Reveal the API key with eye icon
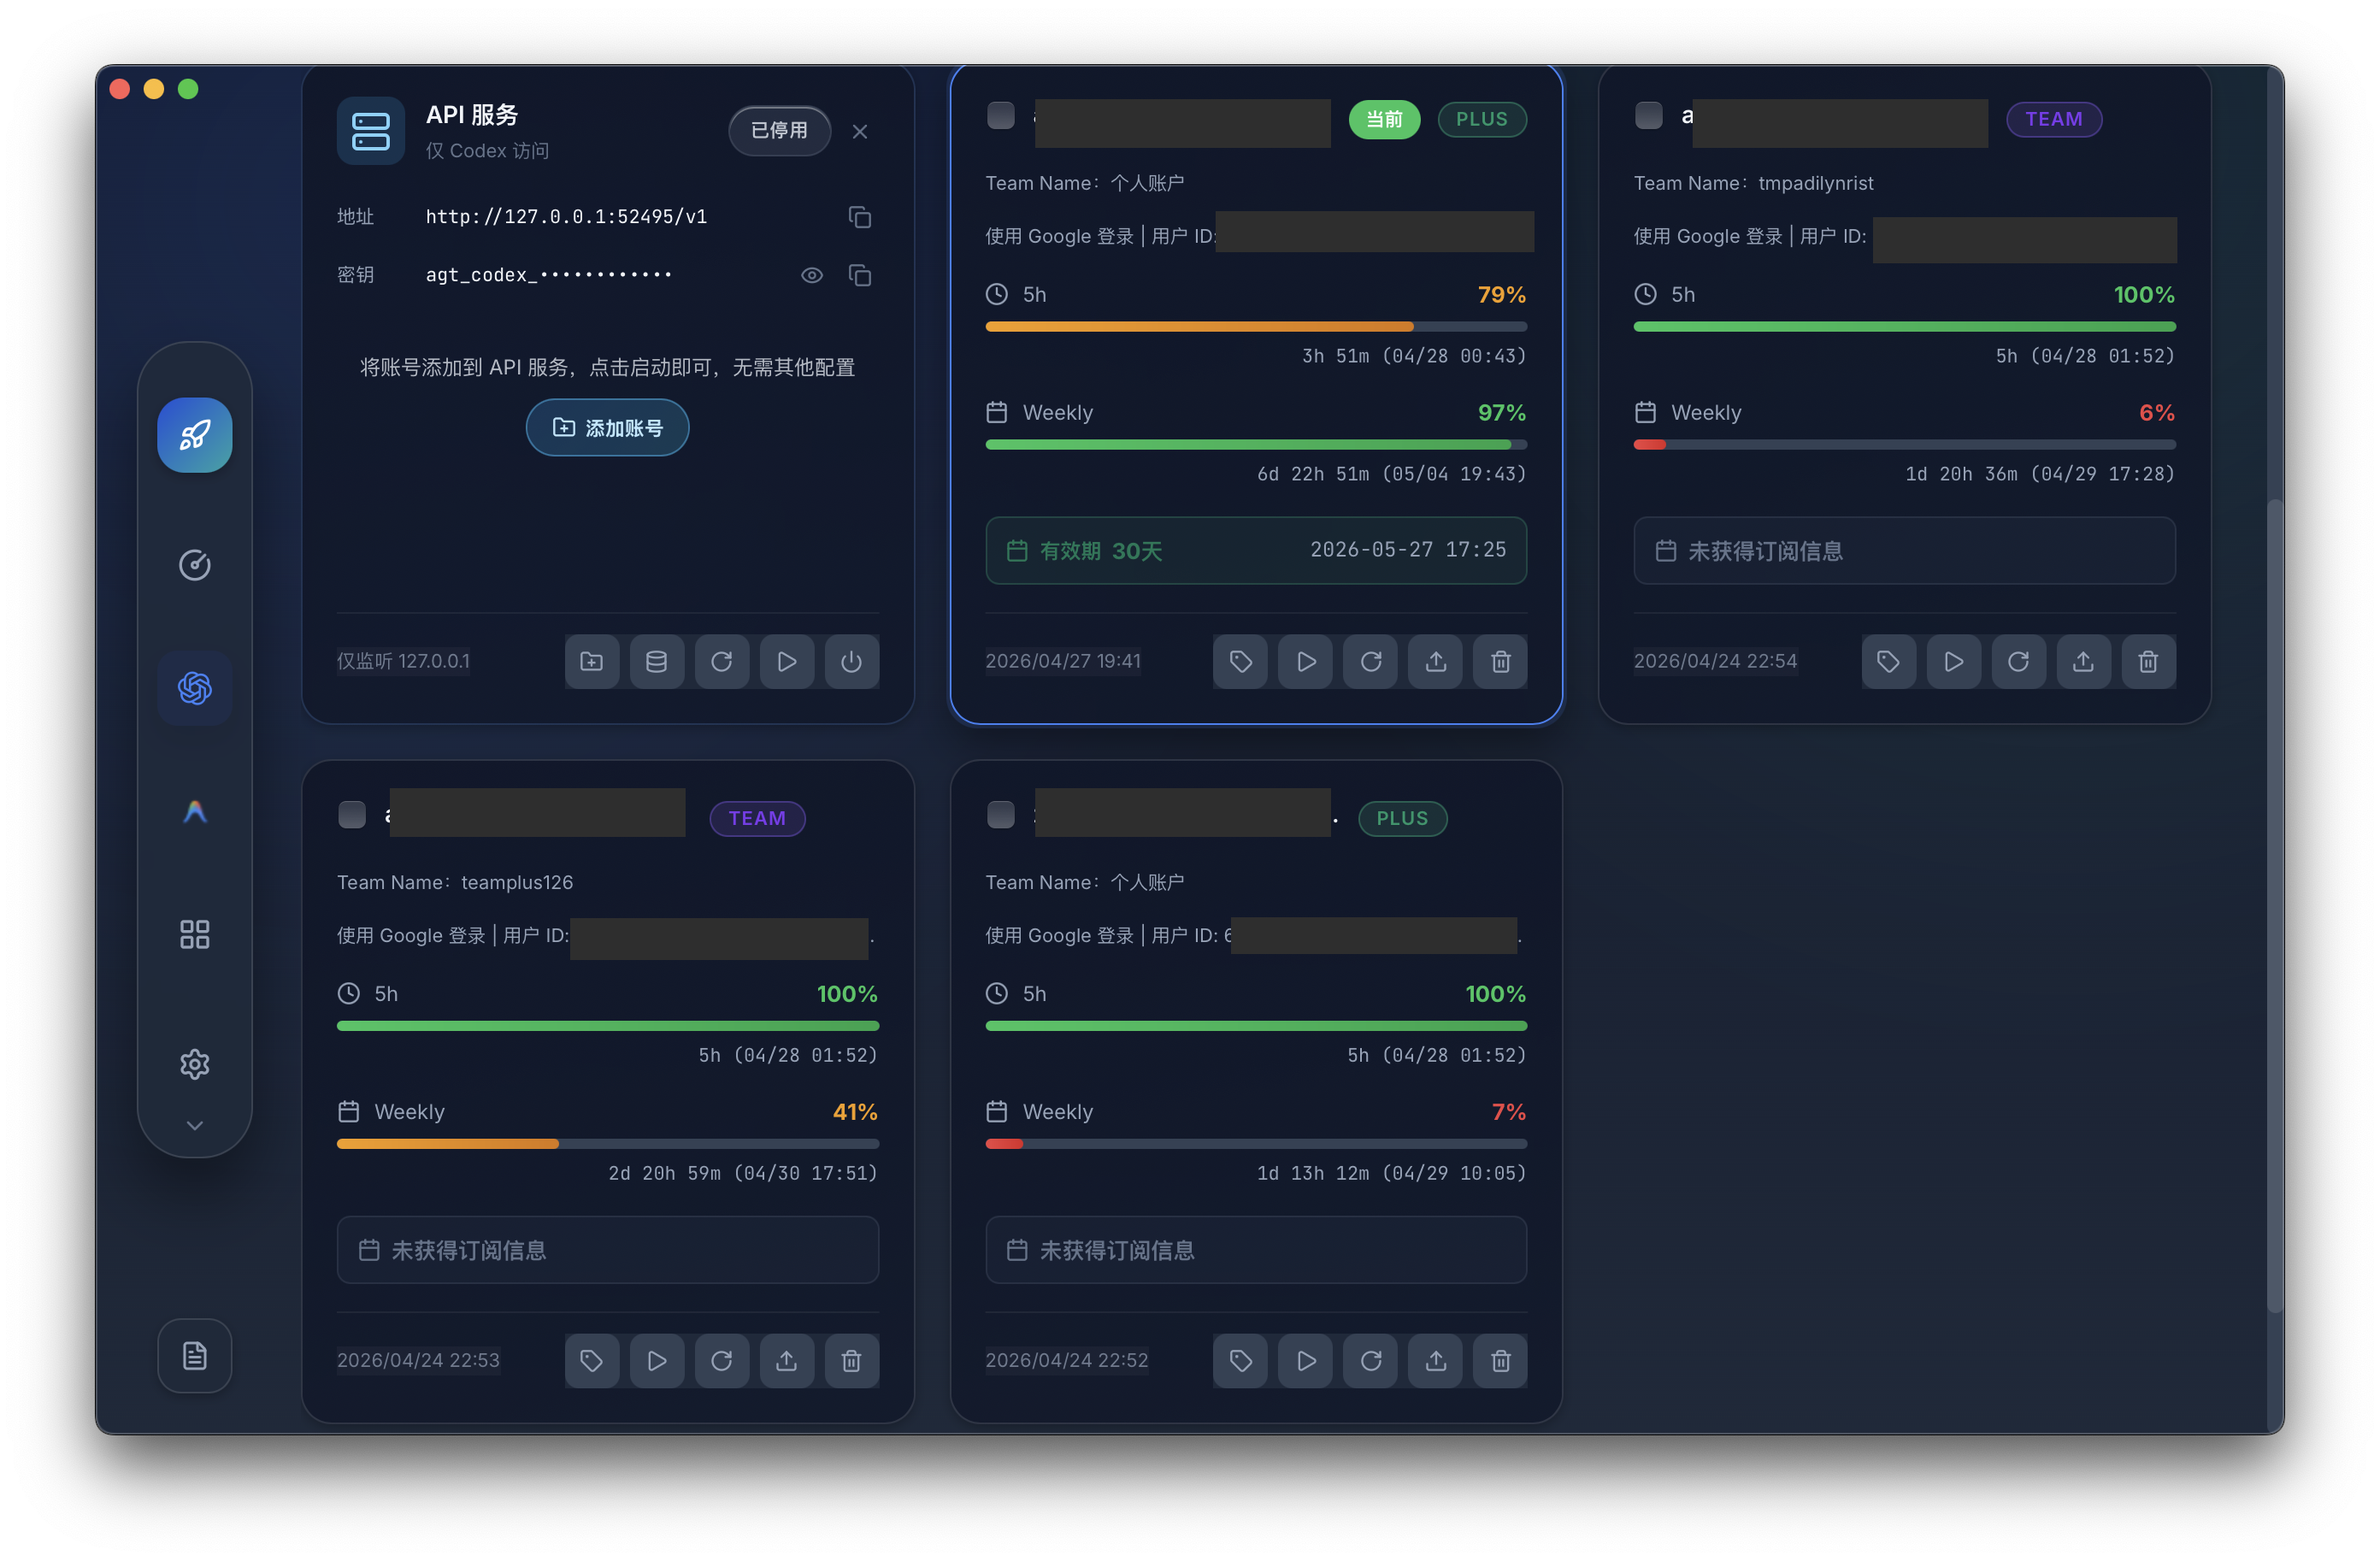This screenshot has height=1561, width=2380. [x=811, y=275]
